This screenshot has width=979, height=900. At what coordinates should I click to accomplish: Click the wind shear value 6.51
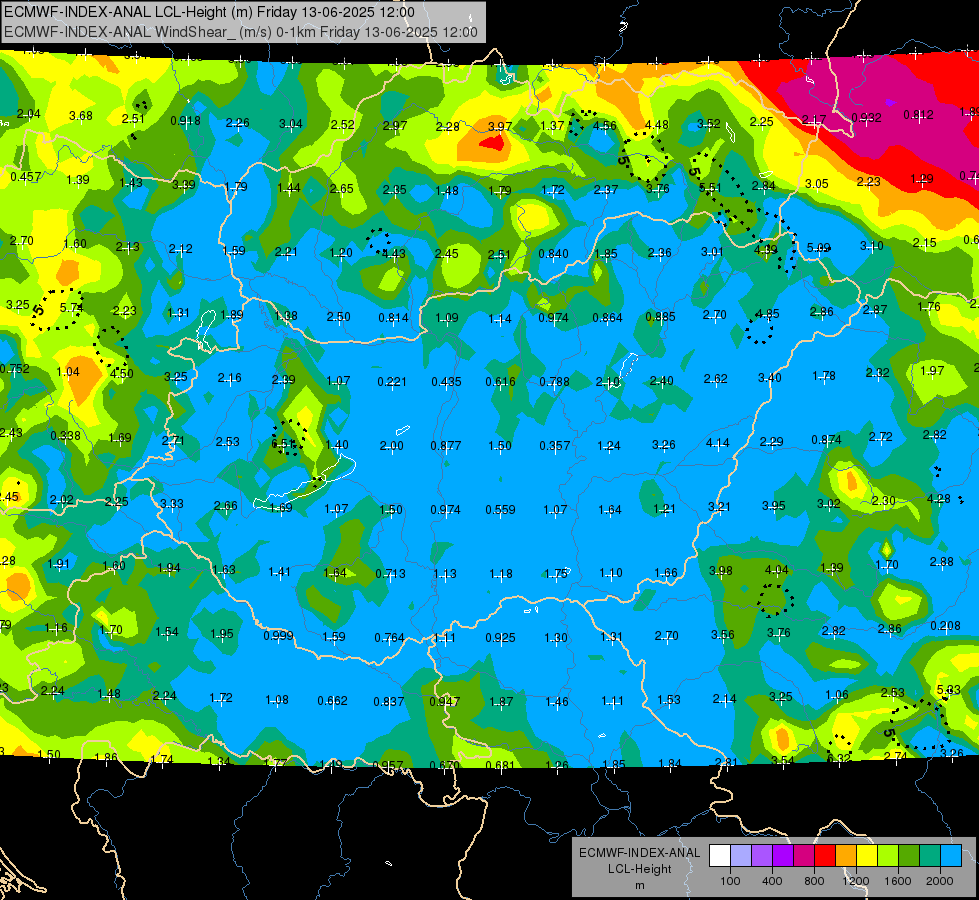point(283,443)
